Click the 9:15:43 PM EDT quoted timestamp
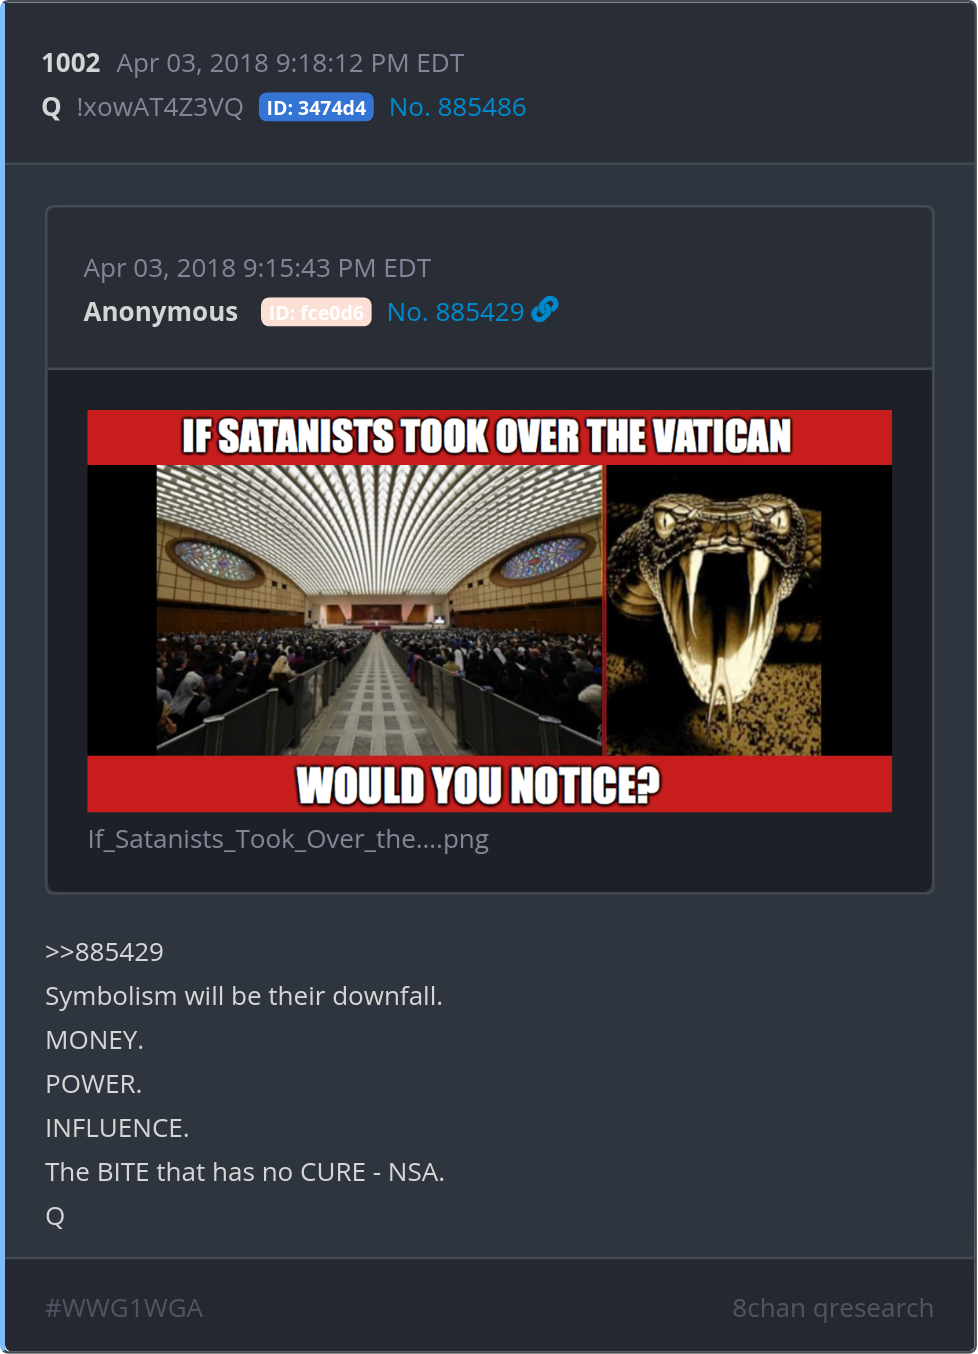The height and width of the screenshot is (1354, 978). click(336, 268)
